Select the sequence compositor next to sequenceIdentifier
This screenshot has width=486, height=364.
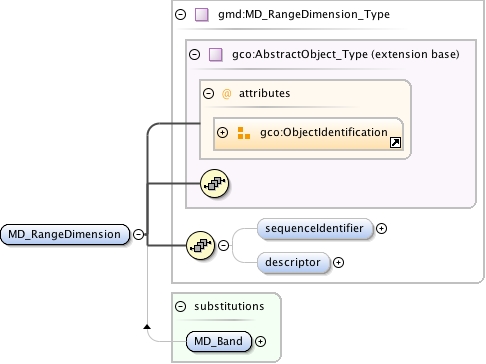pos(200,246)
